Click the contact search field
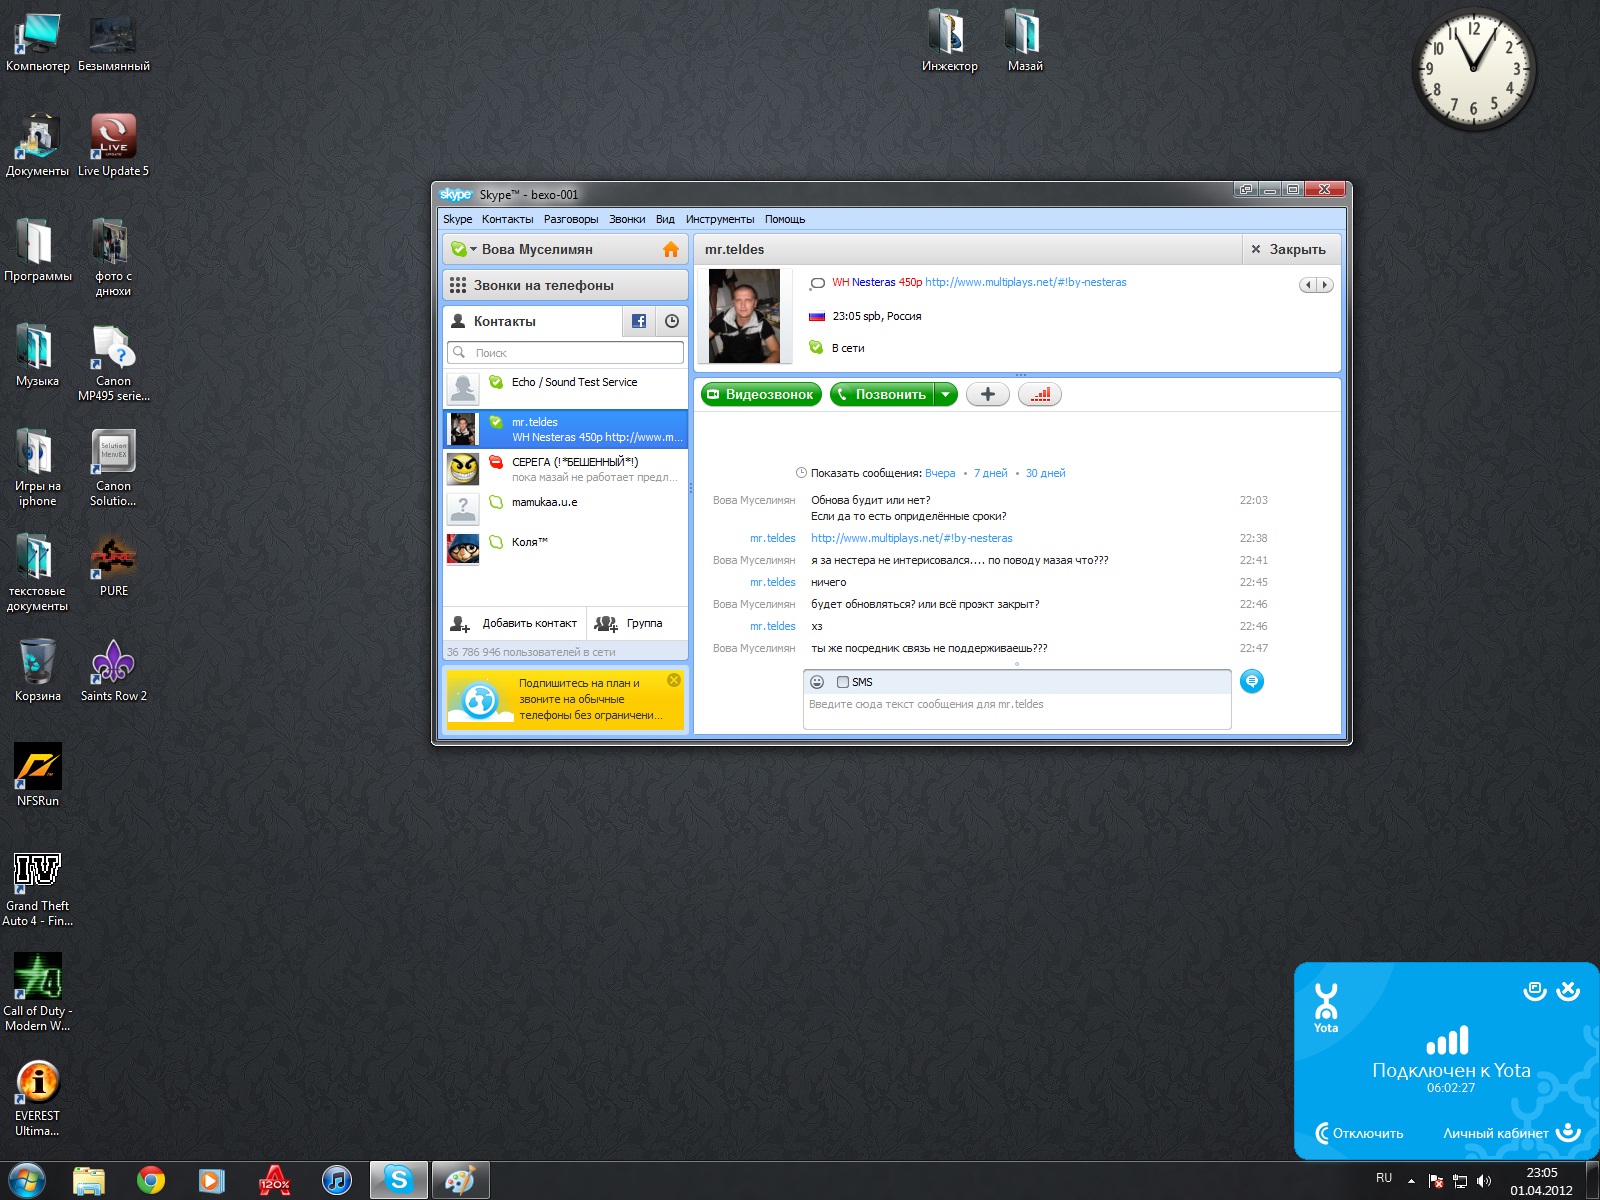Image resolution: width=1600 pixels, height=1200 pixels. point(566,352)
